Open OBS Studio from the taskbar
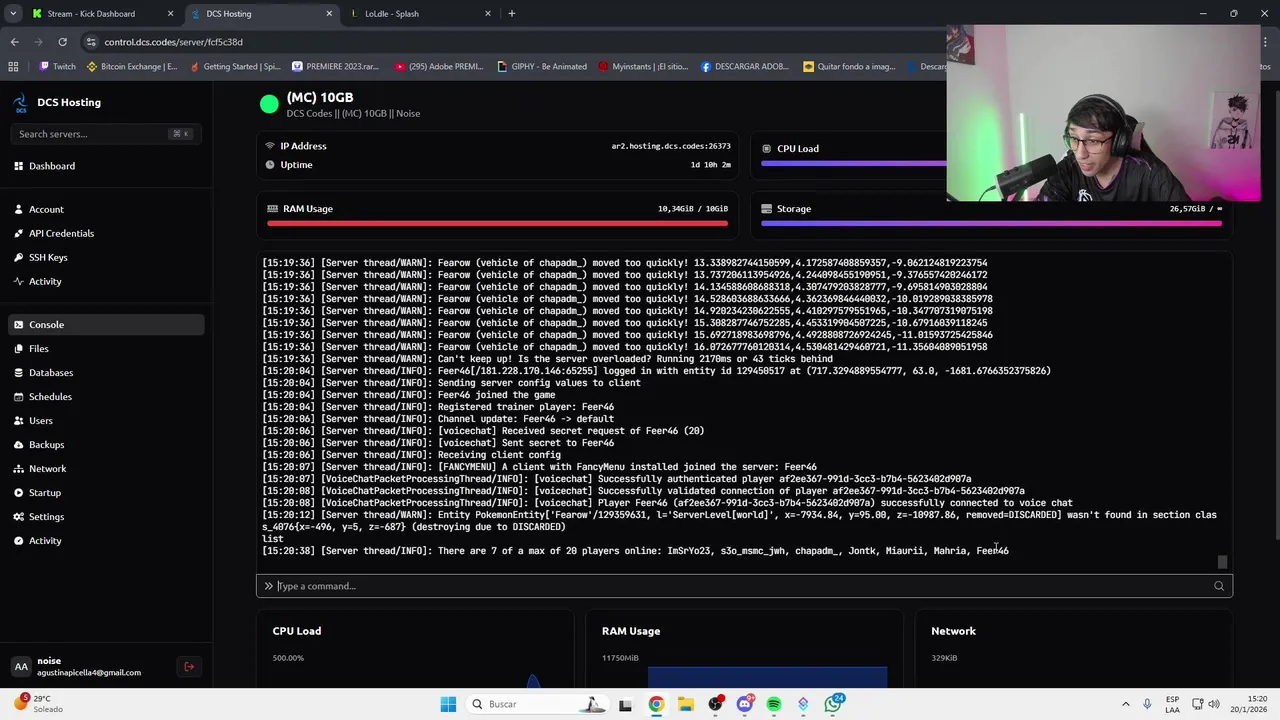 click(x=715, y=704)
